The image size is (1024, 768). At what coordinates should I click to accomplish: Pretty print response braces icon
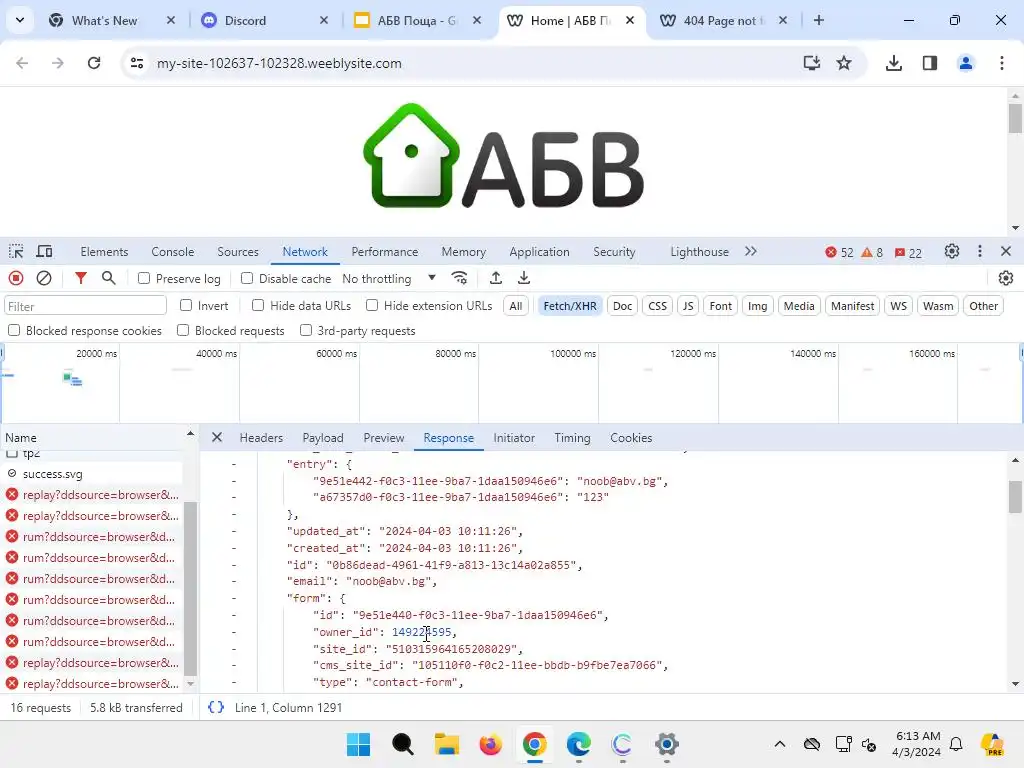[216, 707]
